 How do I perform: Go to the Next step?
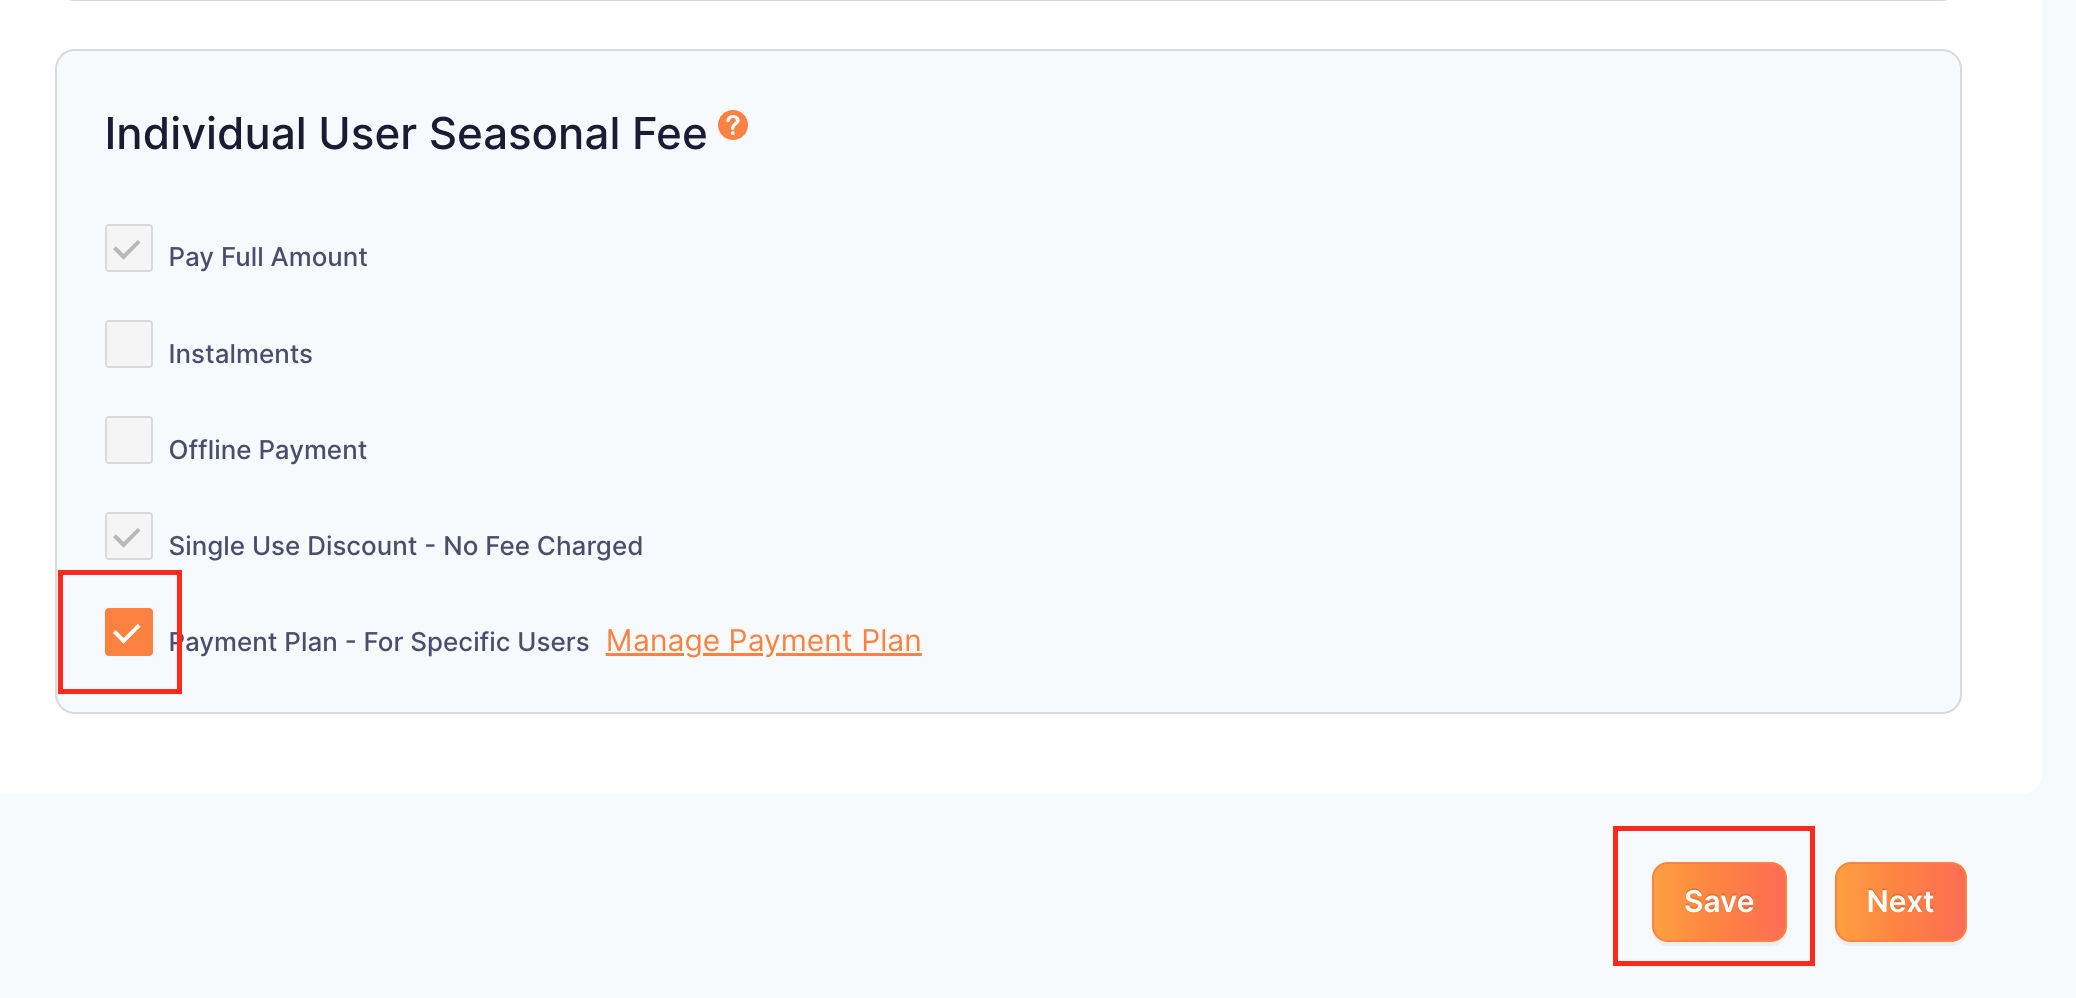tap(1900, 902)
